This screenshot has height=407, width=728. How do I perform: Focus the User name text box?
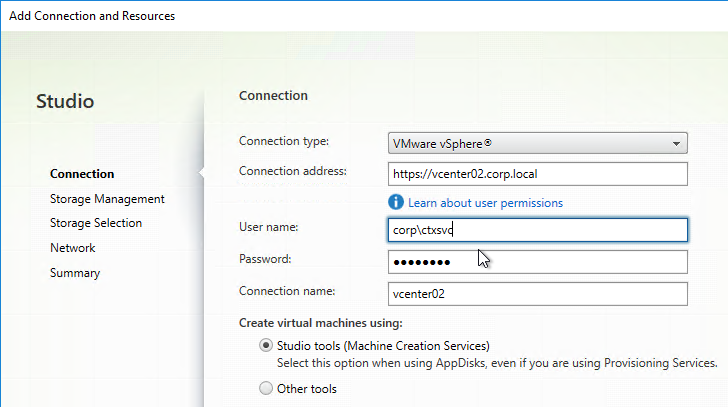coord(538,230)
